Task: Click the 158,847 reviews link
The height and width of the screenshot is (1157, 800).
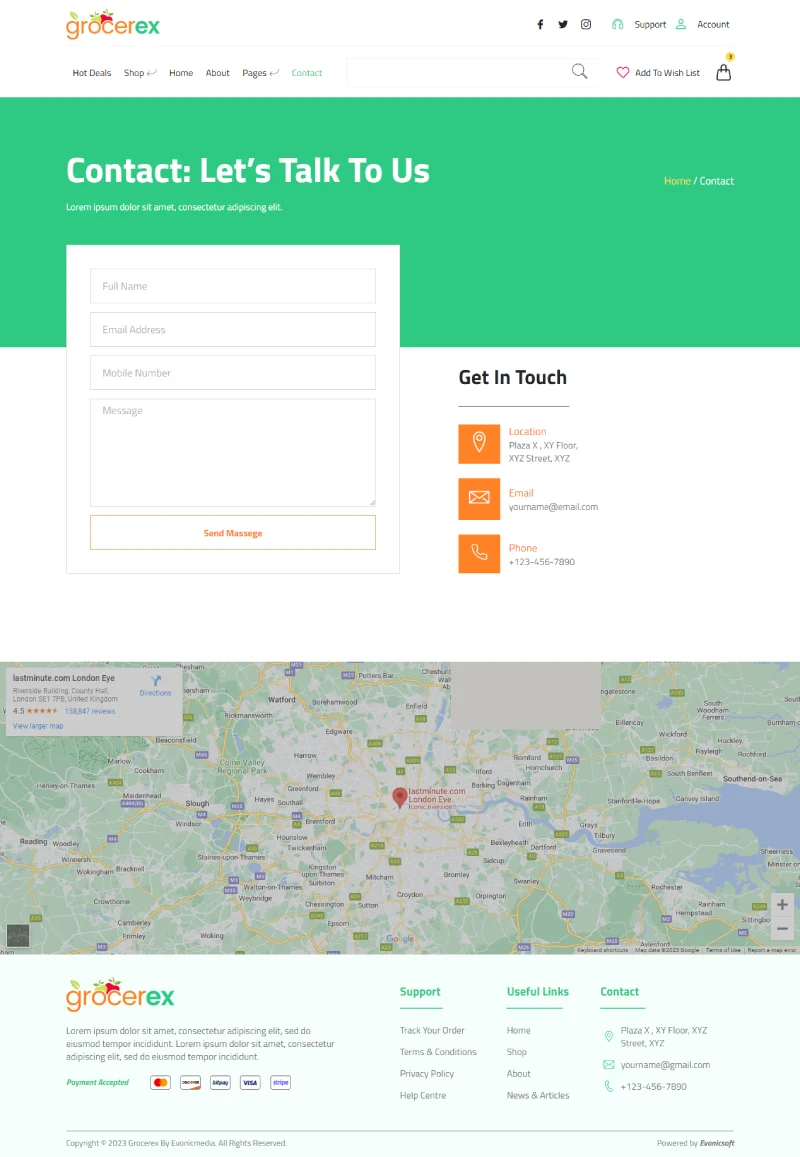Action: point(90,711)
